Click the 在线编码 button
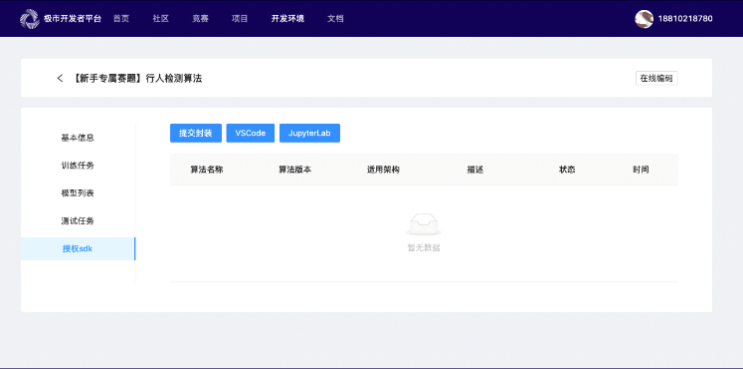 656,79
